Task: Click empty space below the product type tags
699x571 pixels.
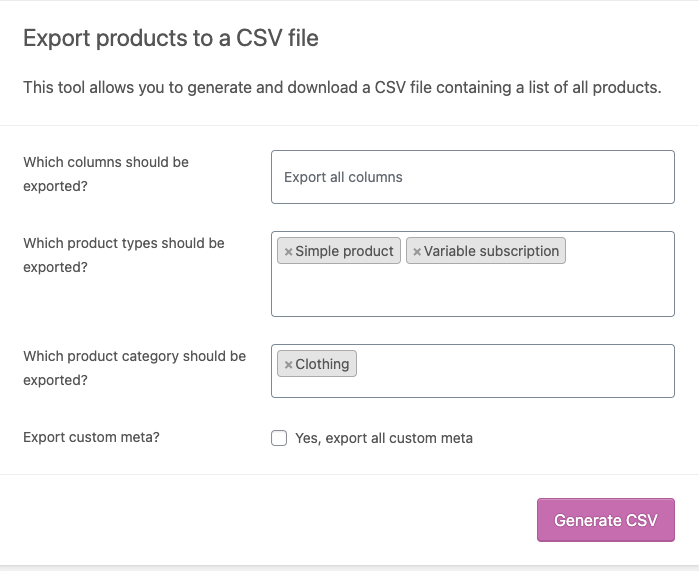Action: tap(472, 293)
